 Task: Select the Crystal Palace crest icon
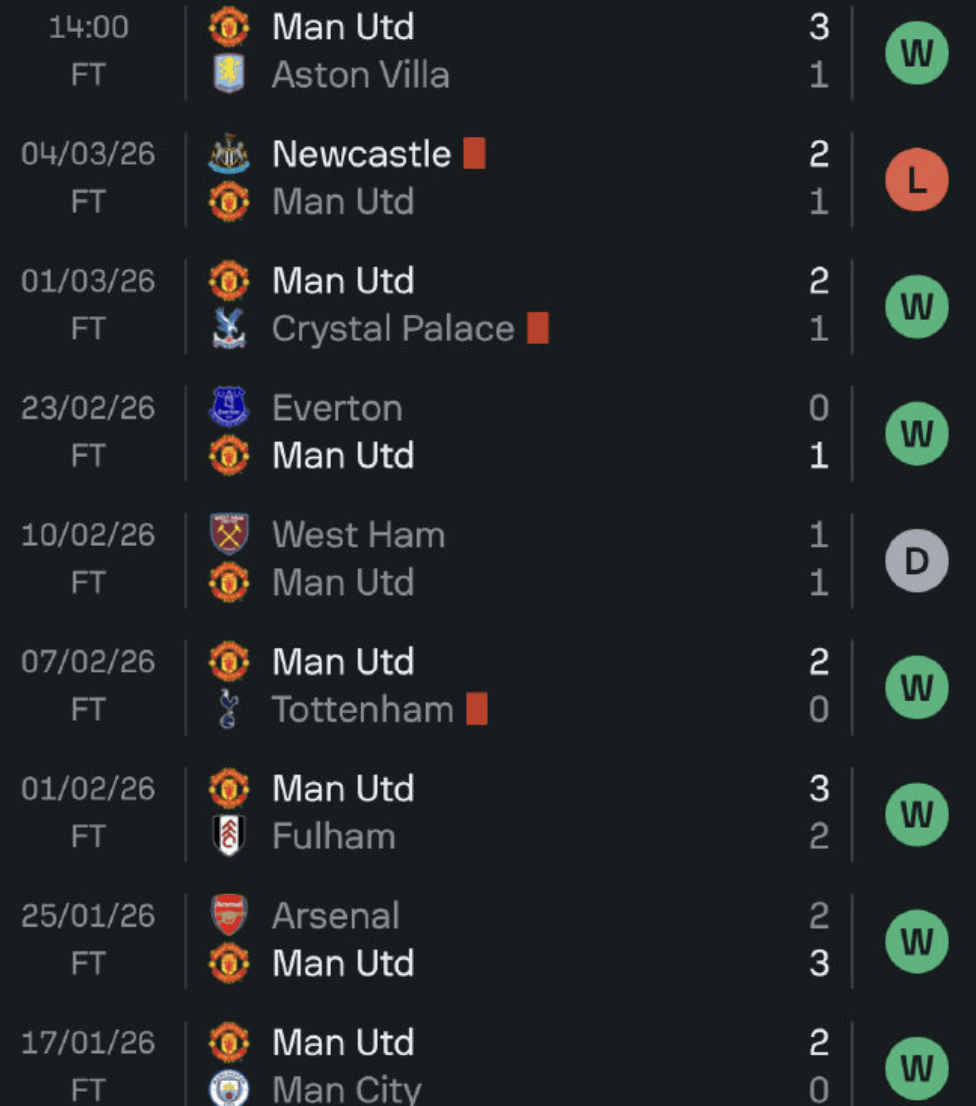tap(229, 329)
